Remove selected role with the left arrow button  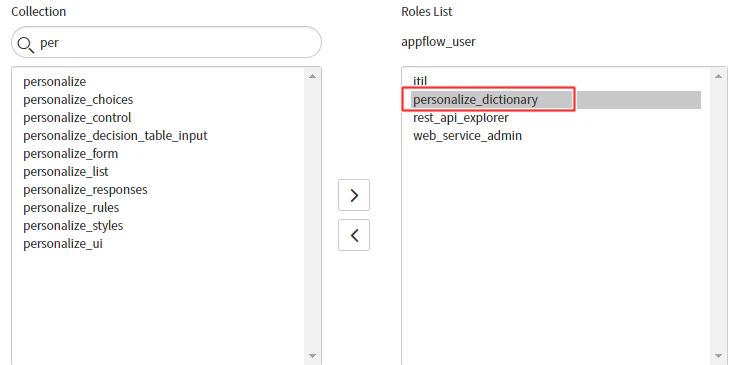click(x=353, y=235)
